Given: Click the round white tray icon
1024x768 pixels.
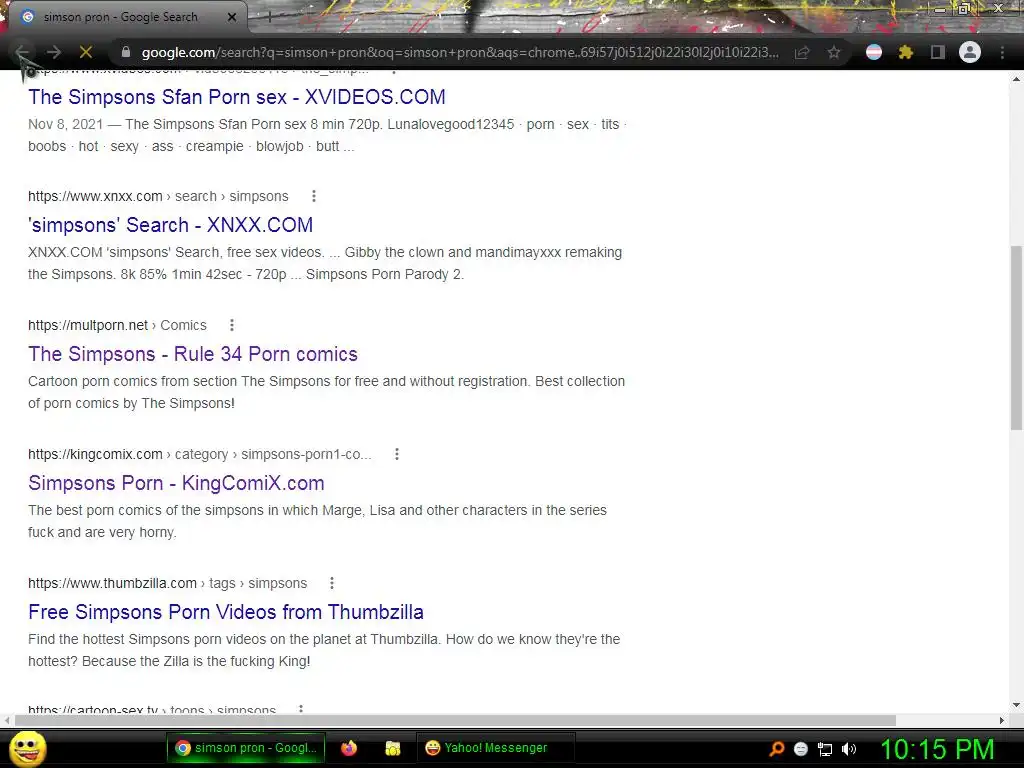Looking at the screenshot, I should pyautogui.click(x=801, y=749).
